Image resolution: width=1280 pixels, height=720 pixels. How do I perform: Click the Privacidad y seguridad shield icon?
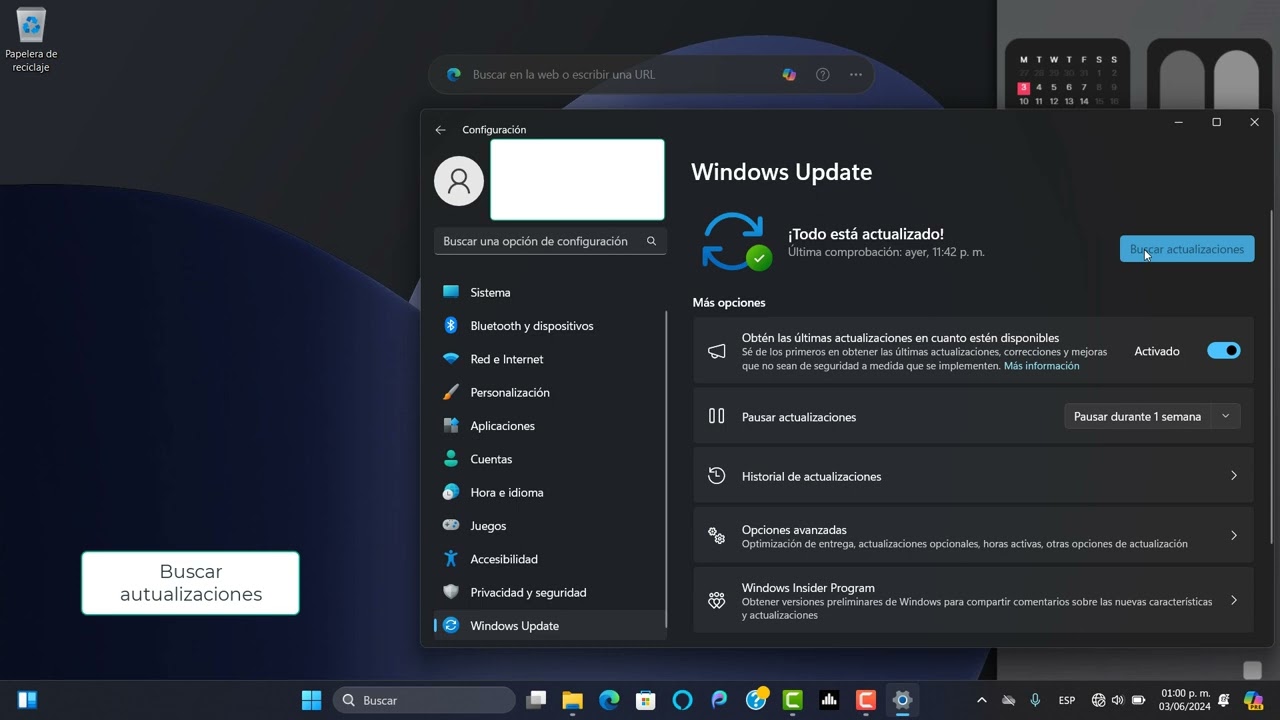[x=451, y=592]
